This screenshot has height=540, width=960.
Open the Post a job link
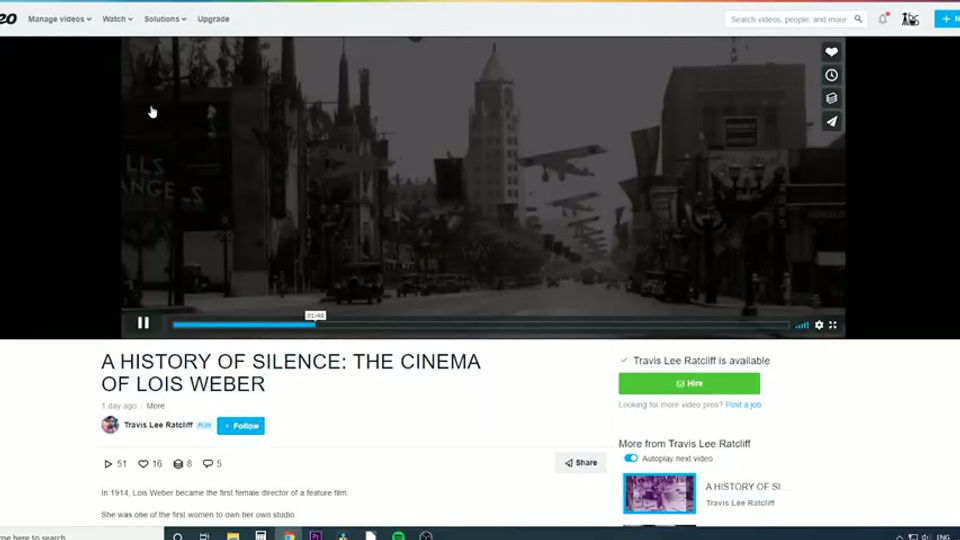click(x=743, y=405)
